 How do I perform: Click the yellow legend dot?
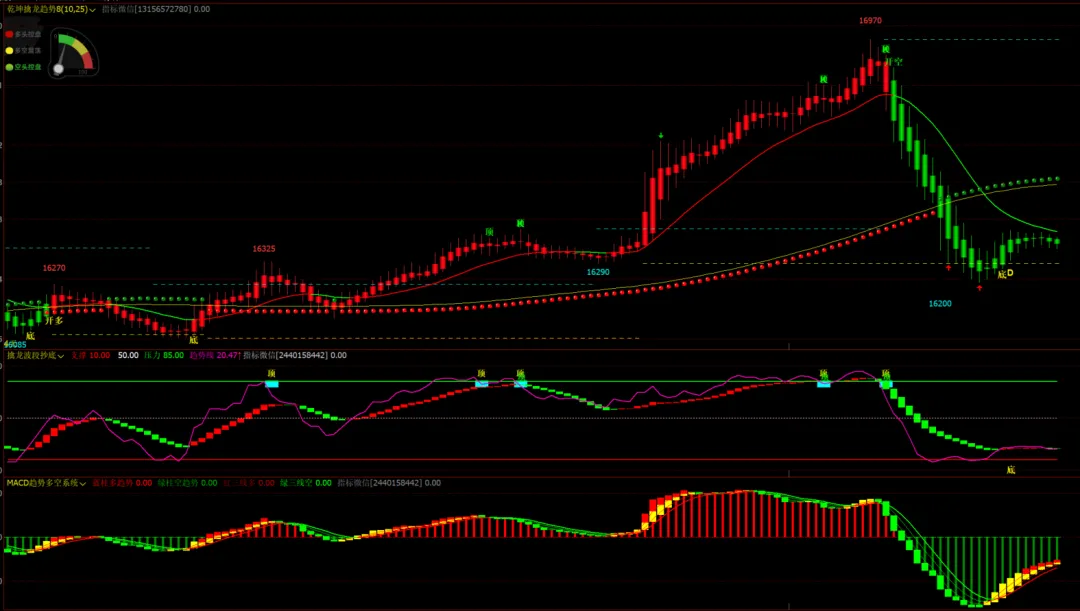click(x=9, y=50)
